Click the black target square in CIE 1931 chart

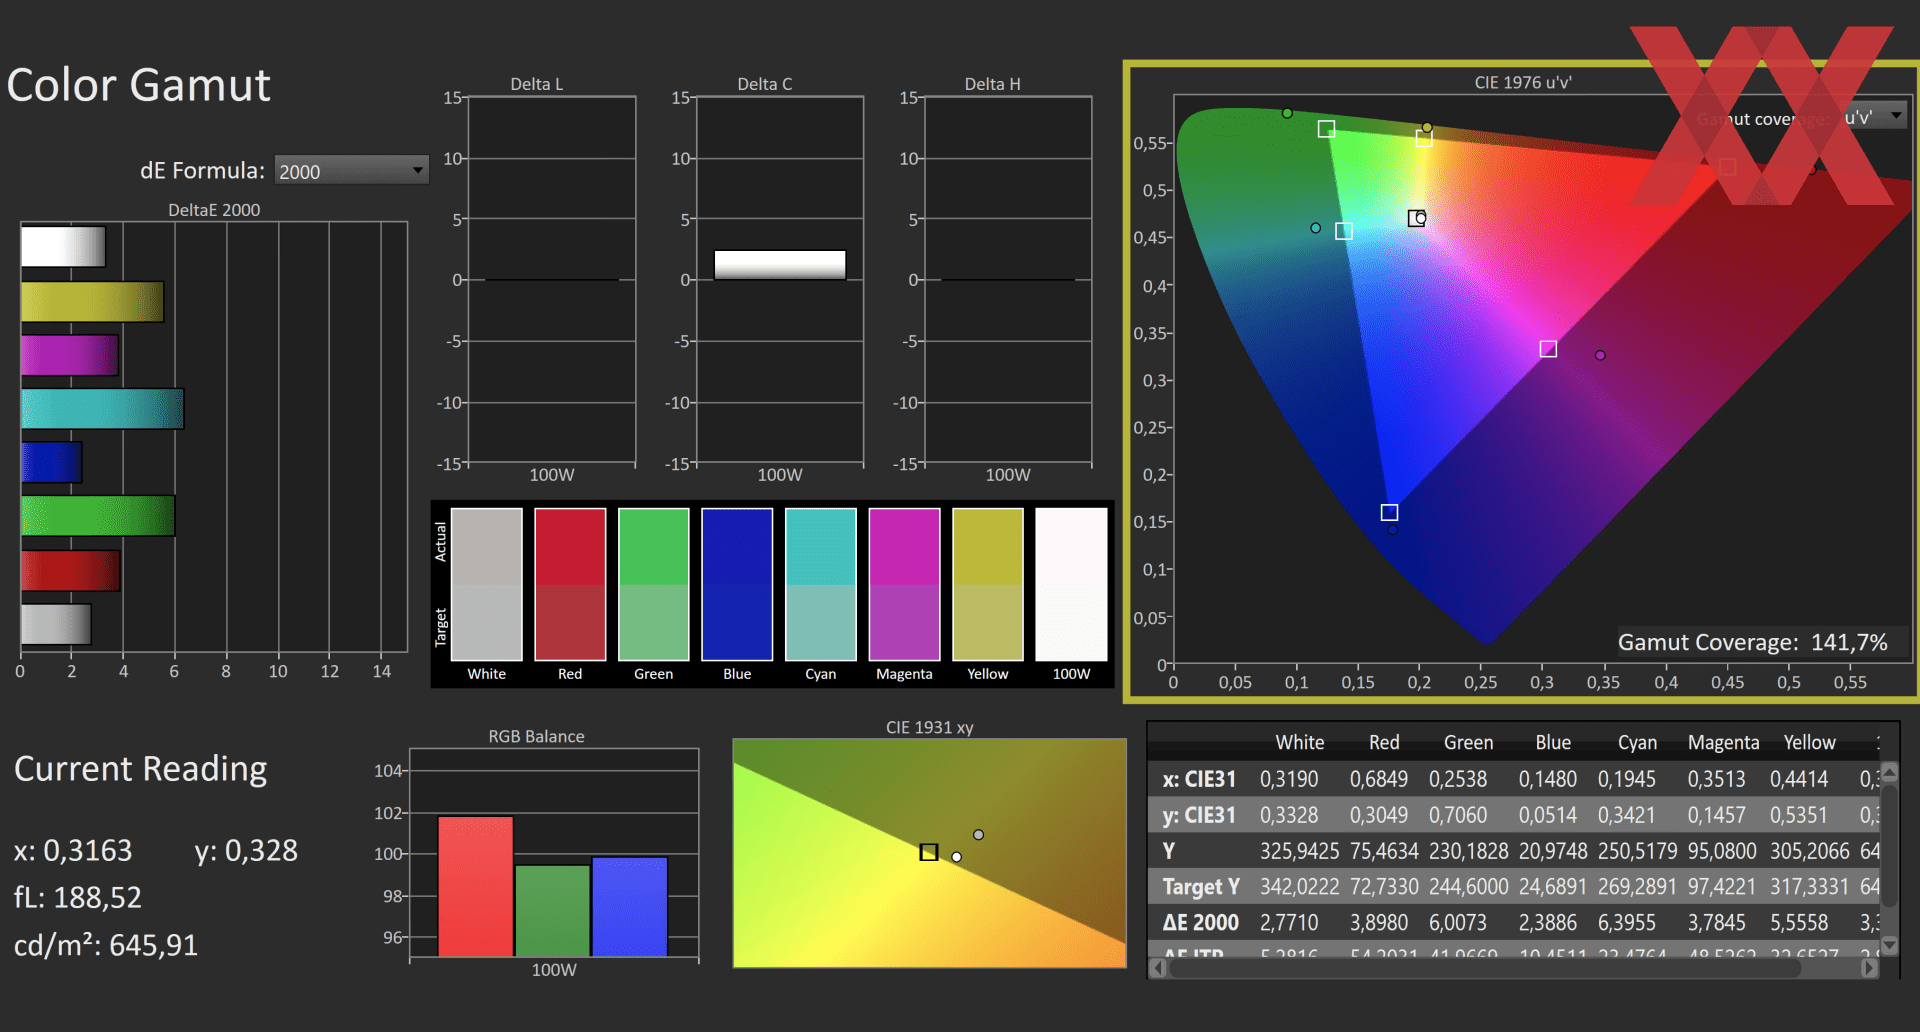(x=929, y=852)
